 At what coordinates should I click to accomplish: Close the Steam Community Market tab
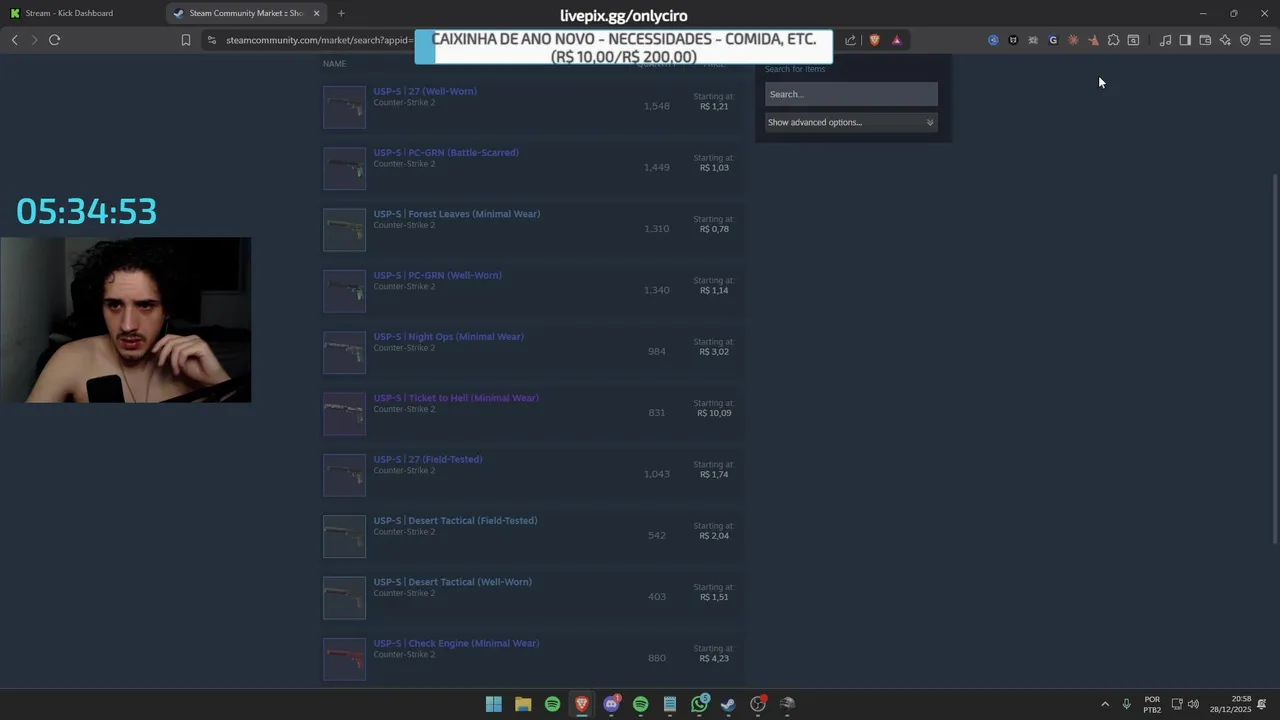click(x=317, y=13)
